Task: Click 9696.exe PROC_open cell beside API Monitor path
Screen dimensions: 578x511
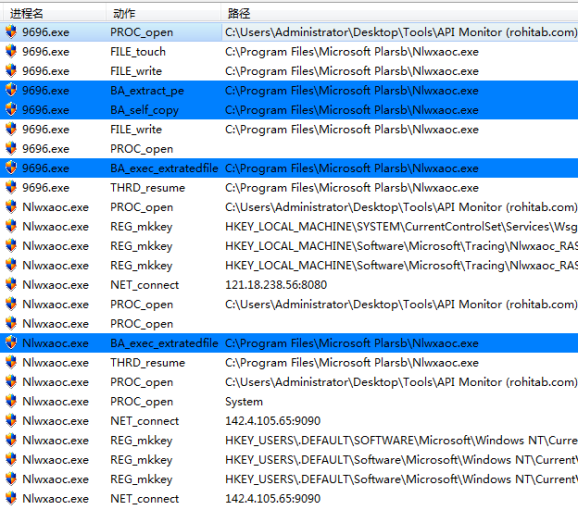Action: coord(142,32)
